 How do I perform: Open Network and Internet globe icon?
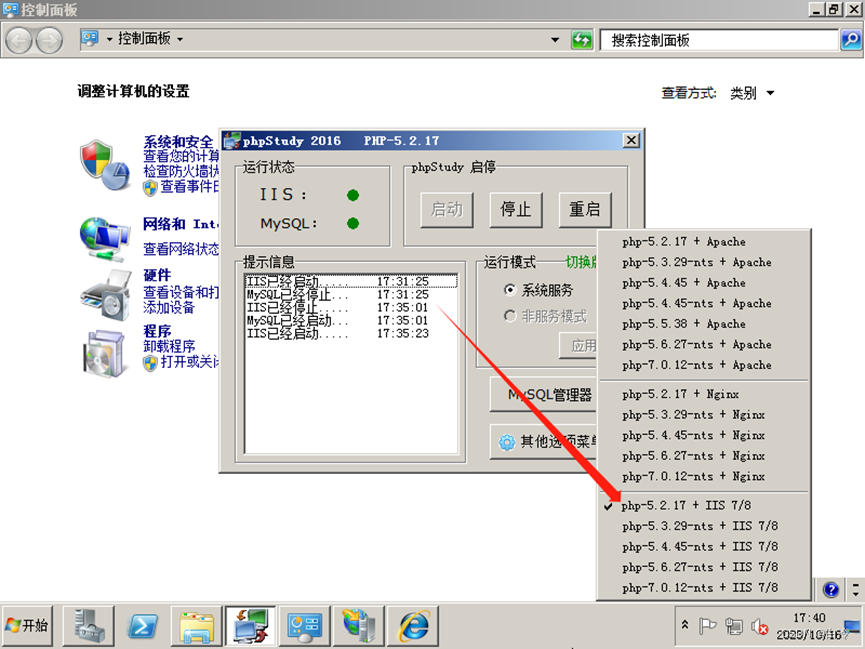click(x=105, y=240)
